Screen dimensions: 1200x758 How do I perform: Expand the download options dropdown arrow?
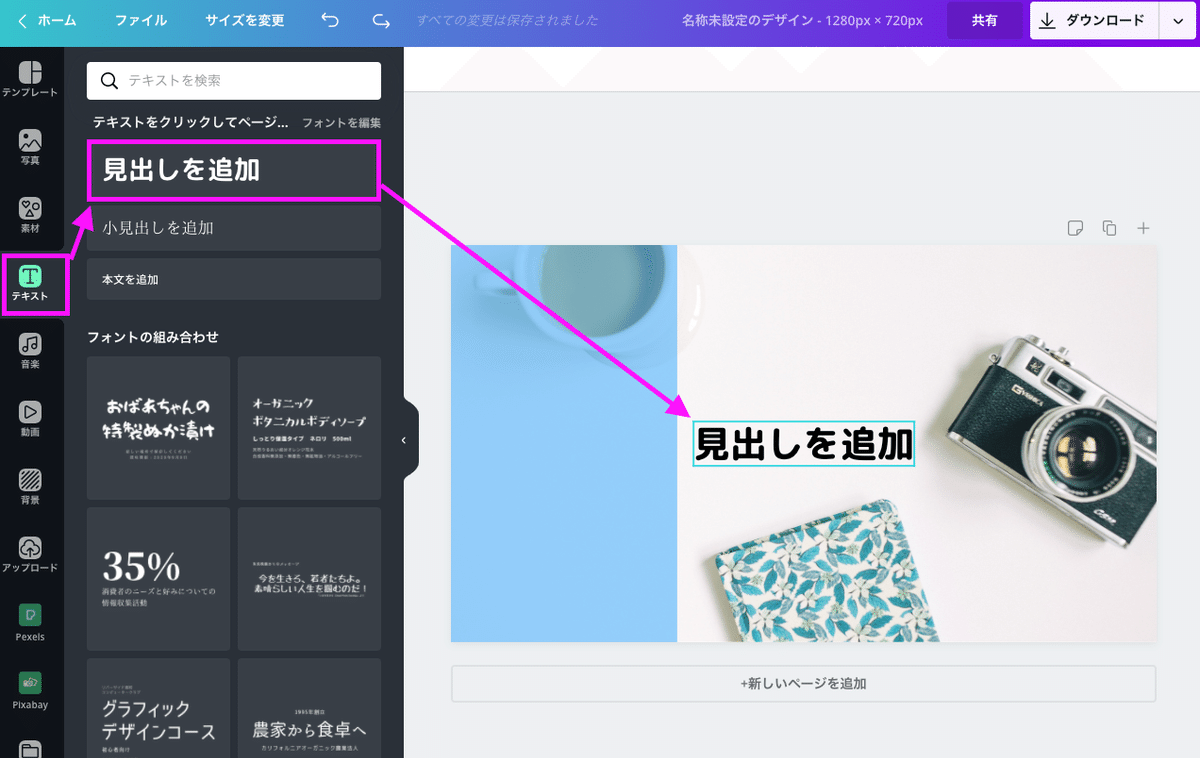pyautogui.click(x=1176, y=21)
